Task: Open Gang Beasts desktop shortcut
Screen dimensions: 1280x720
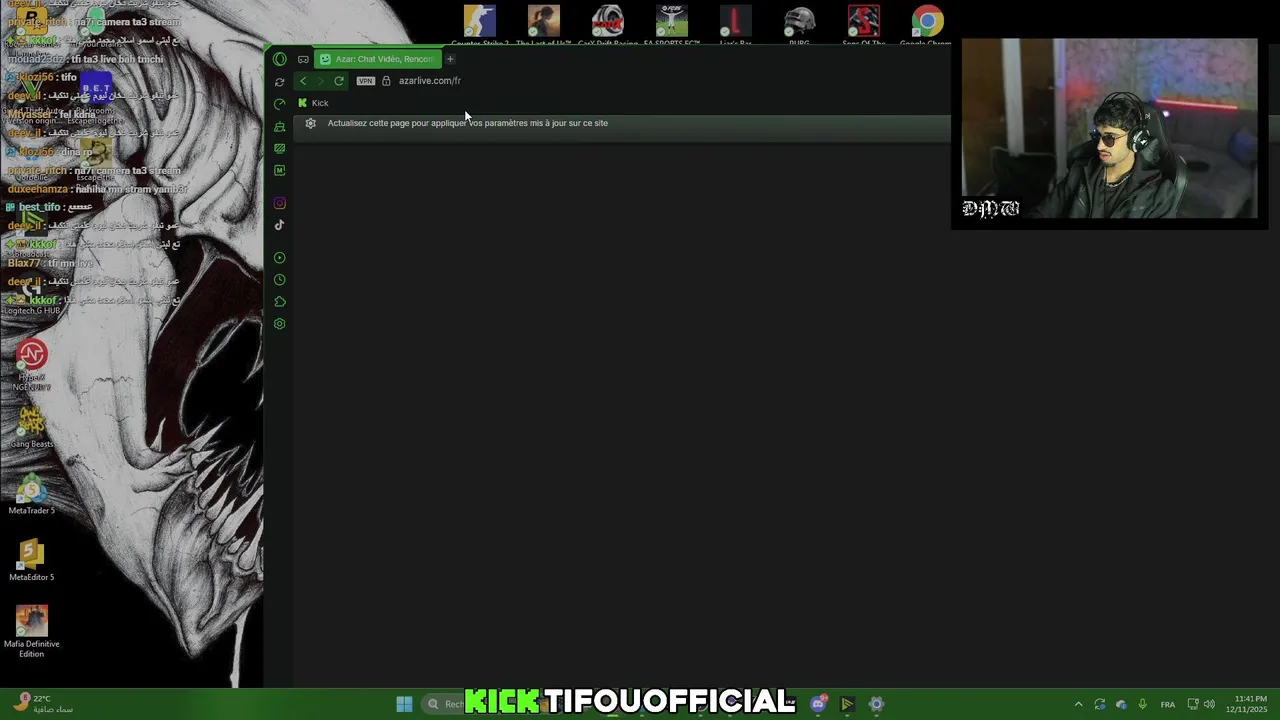Action: [x=31, y=427]
